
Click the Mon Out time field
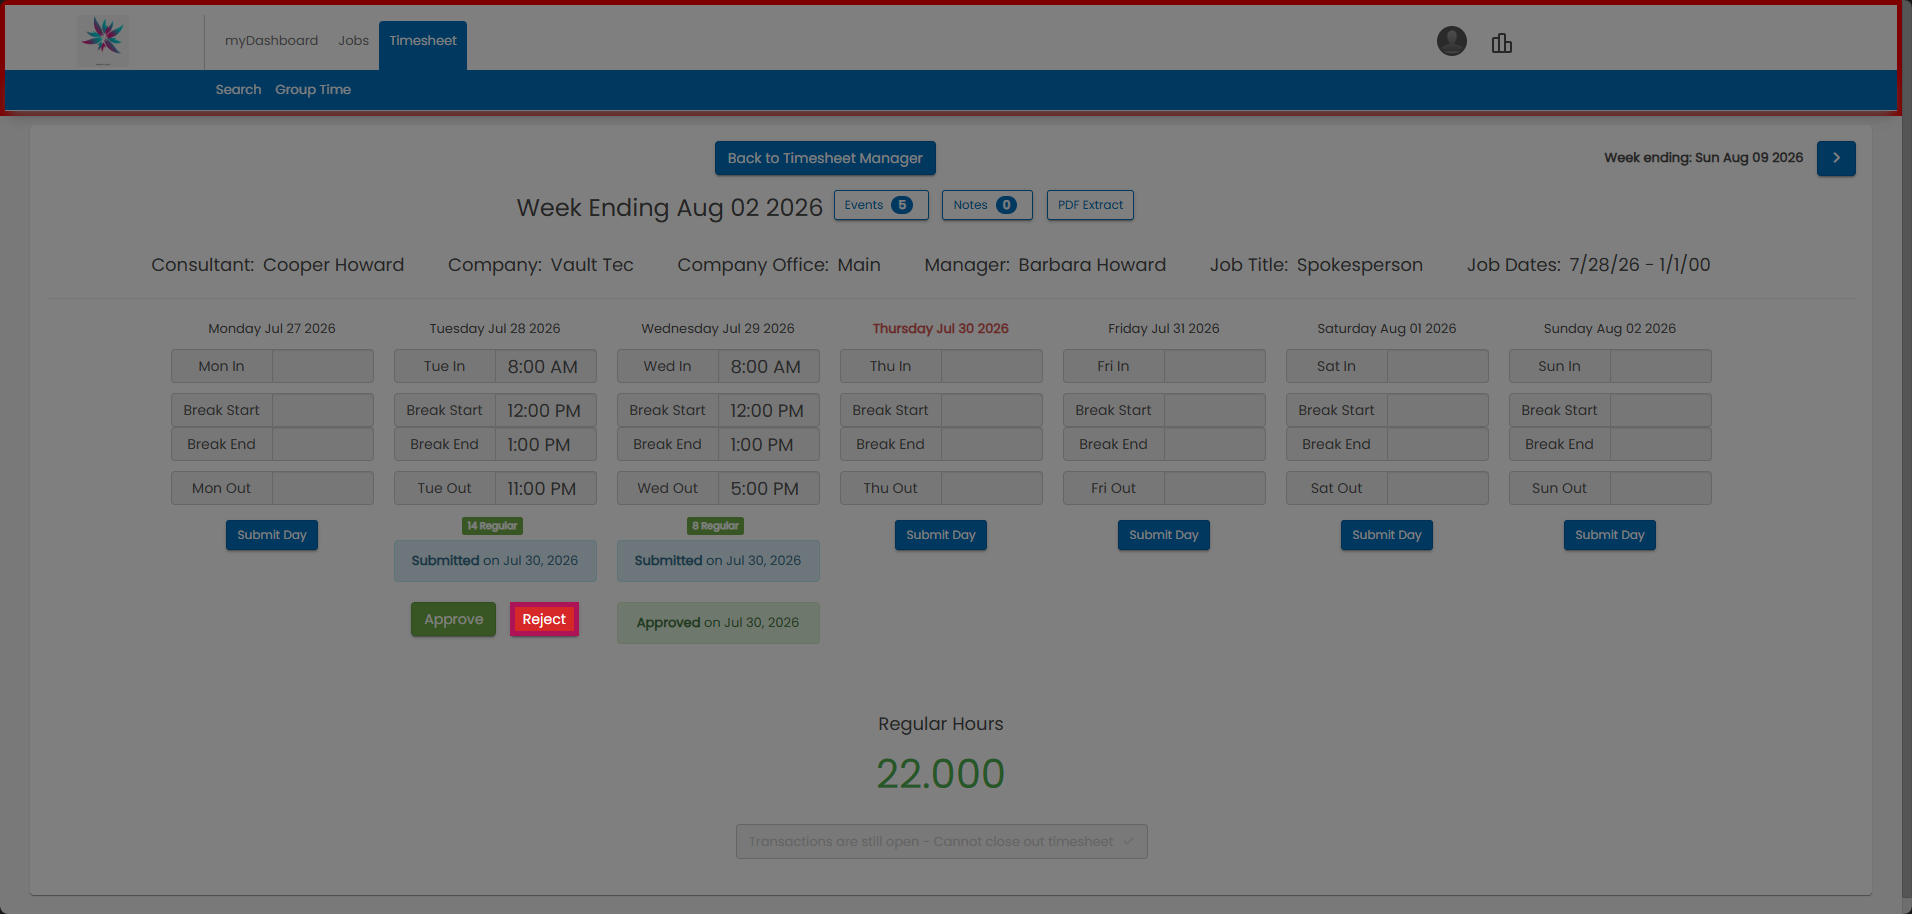pyautogui.click(x=322, y=488)
